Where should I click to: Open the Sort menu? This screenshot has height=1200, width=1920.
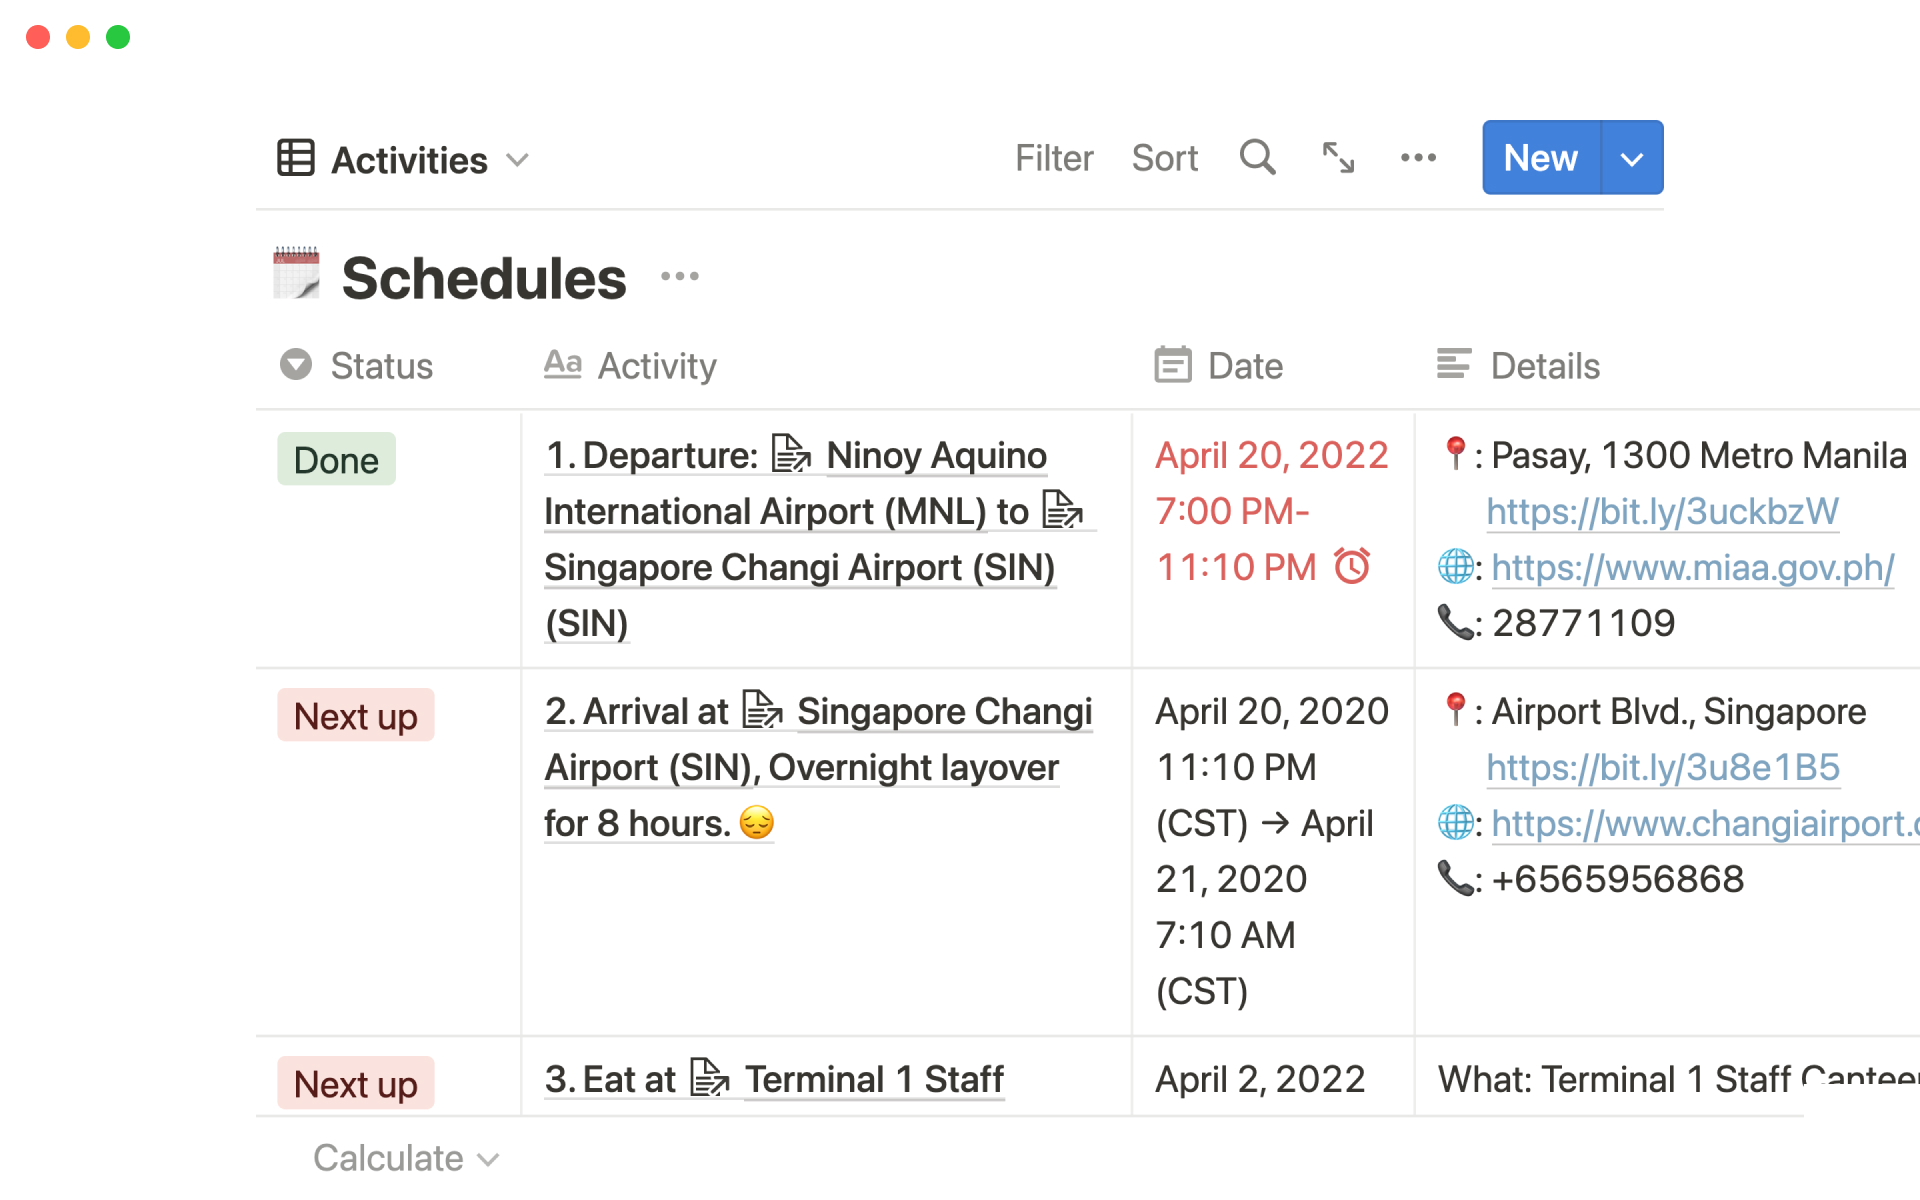click(x=1164, y=158)
